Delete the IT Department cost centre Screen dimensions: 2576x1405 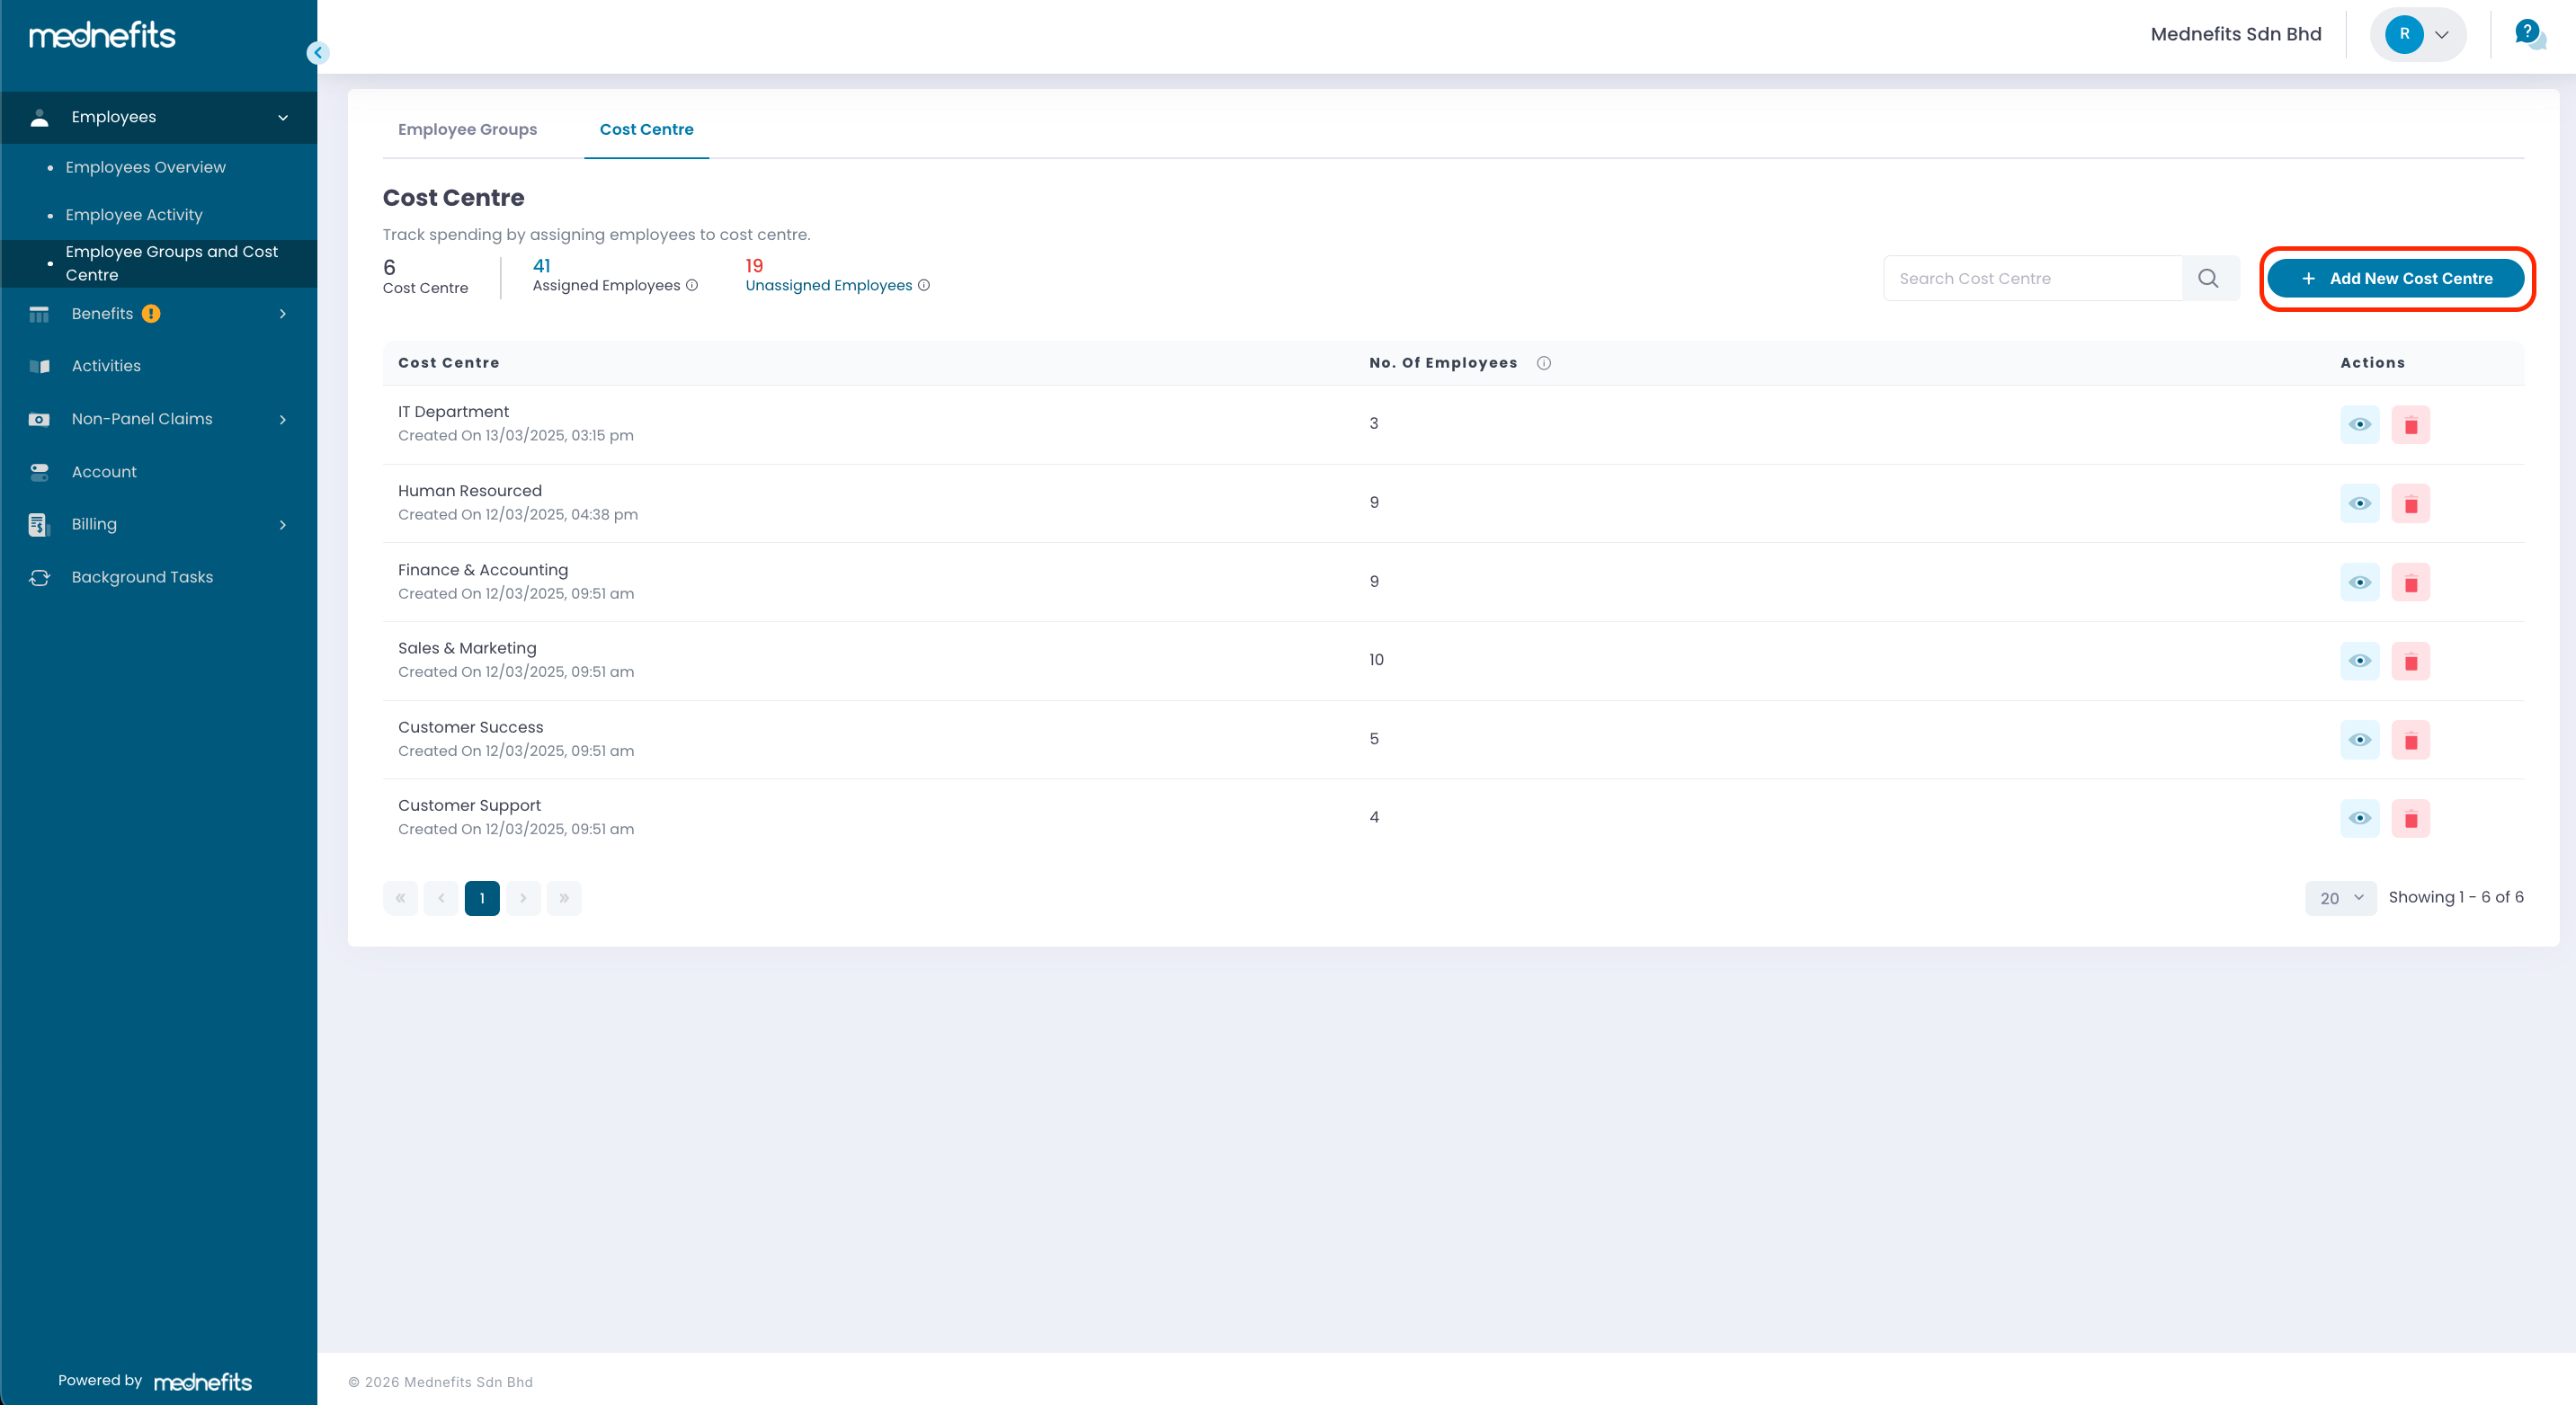2410,425
